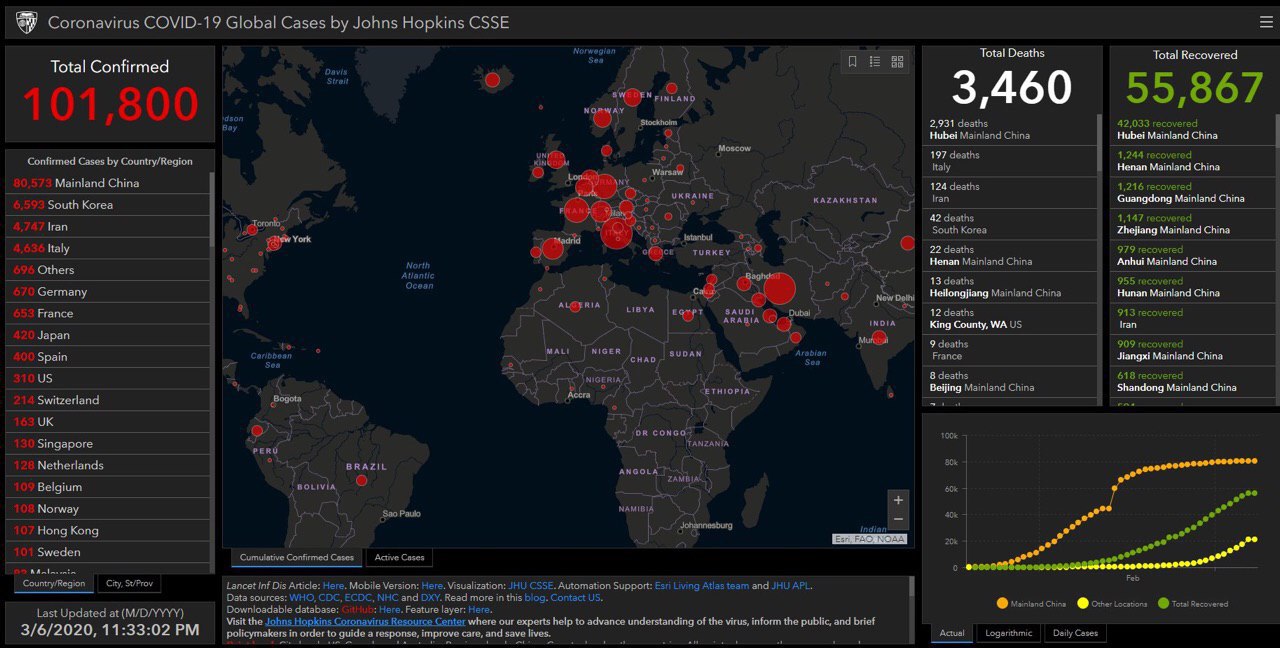
Task: Select 163 UK row
Action: point(108,422)
